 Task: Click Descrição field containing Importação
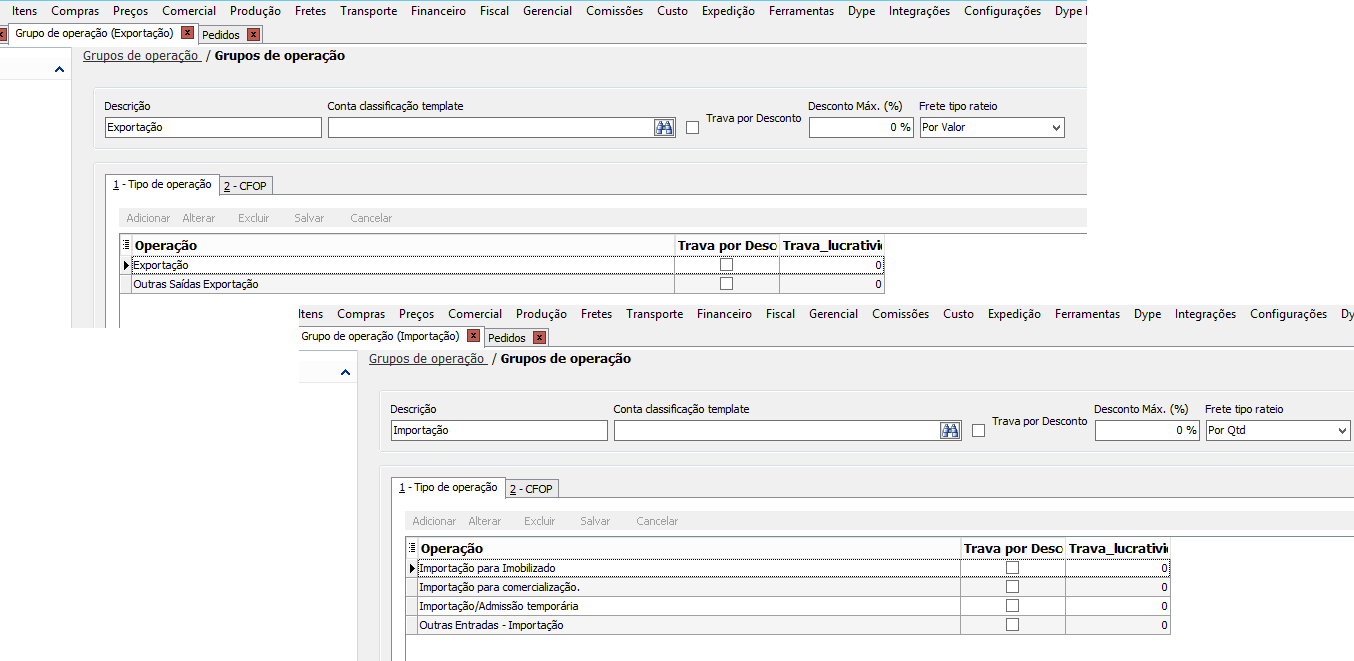click(499, 430)
